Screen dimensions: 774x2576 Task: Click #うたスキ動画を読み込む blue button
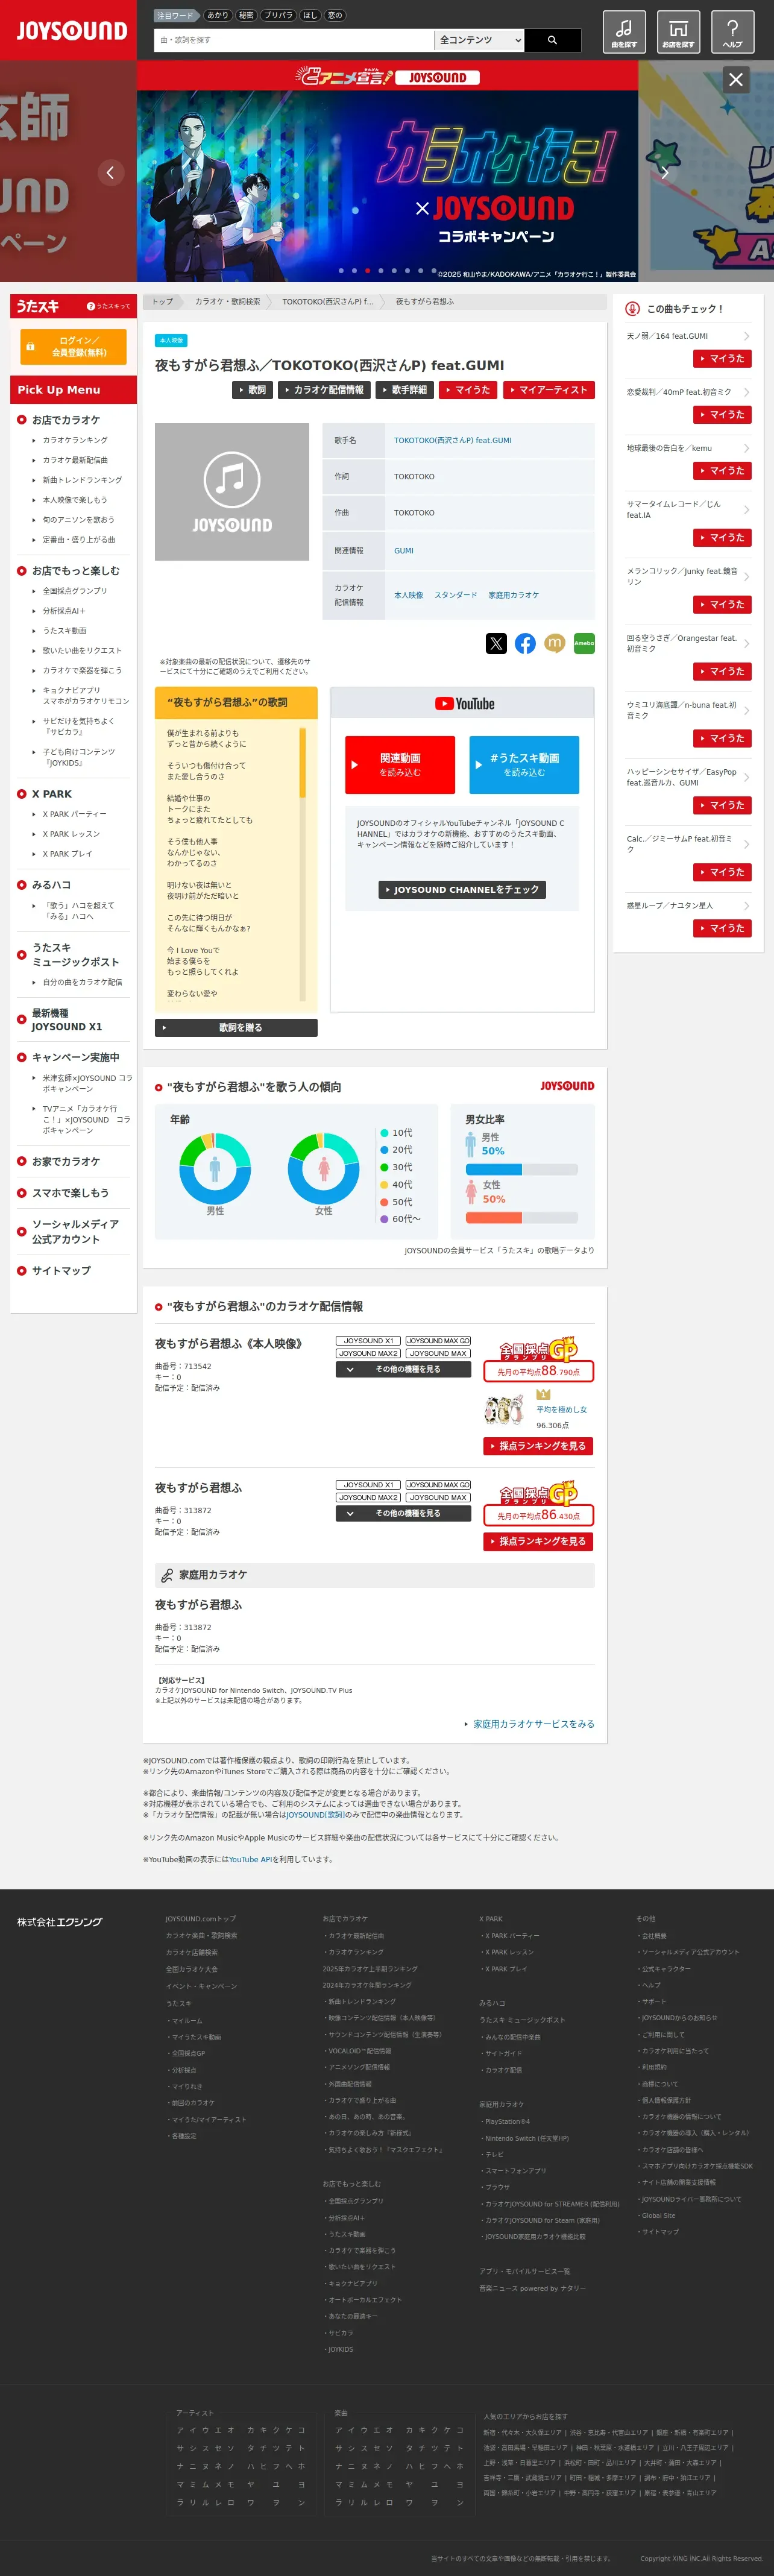tap(524, 765)
